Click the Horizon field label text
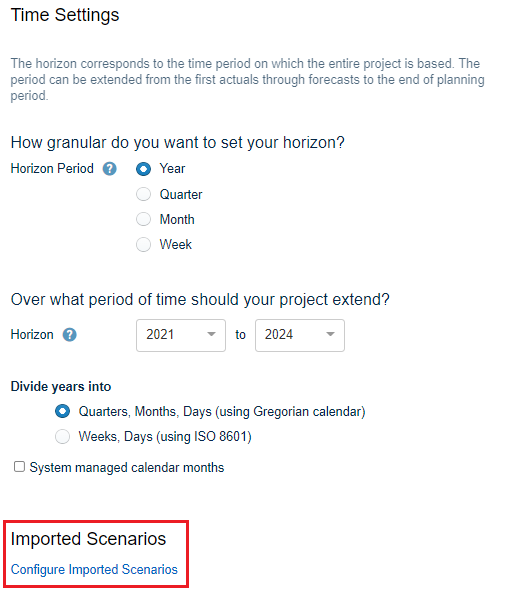This screenshot has width=521, height=597. tap(32, 335)
